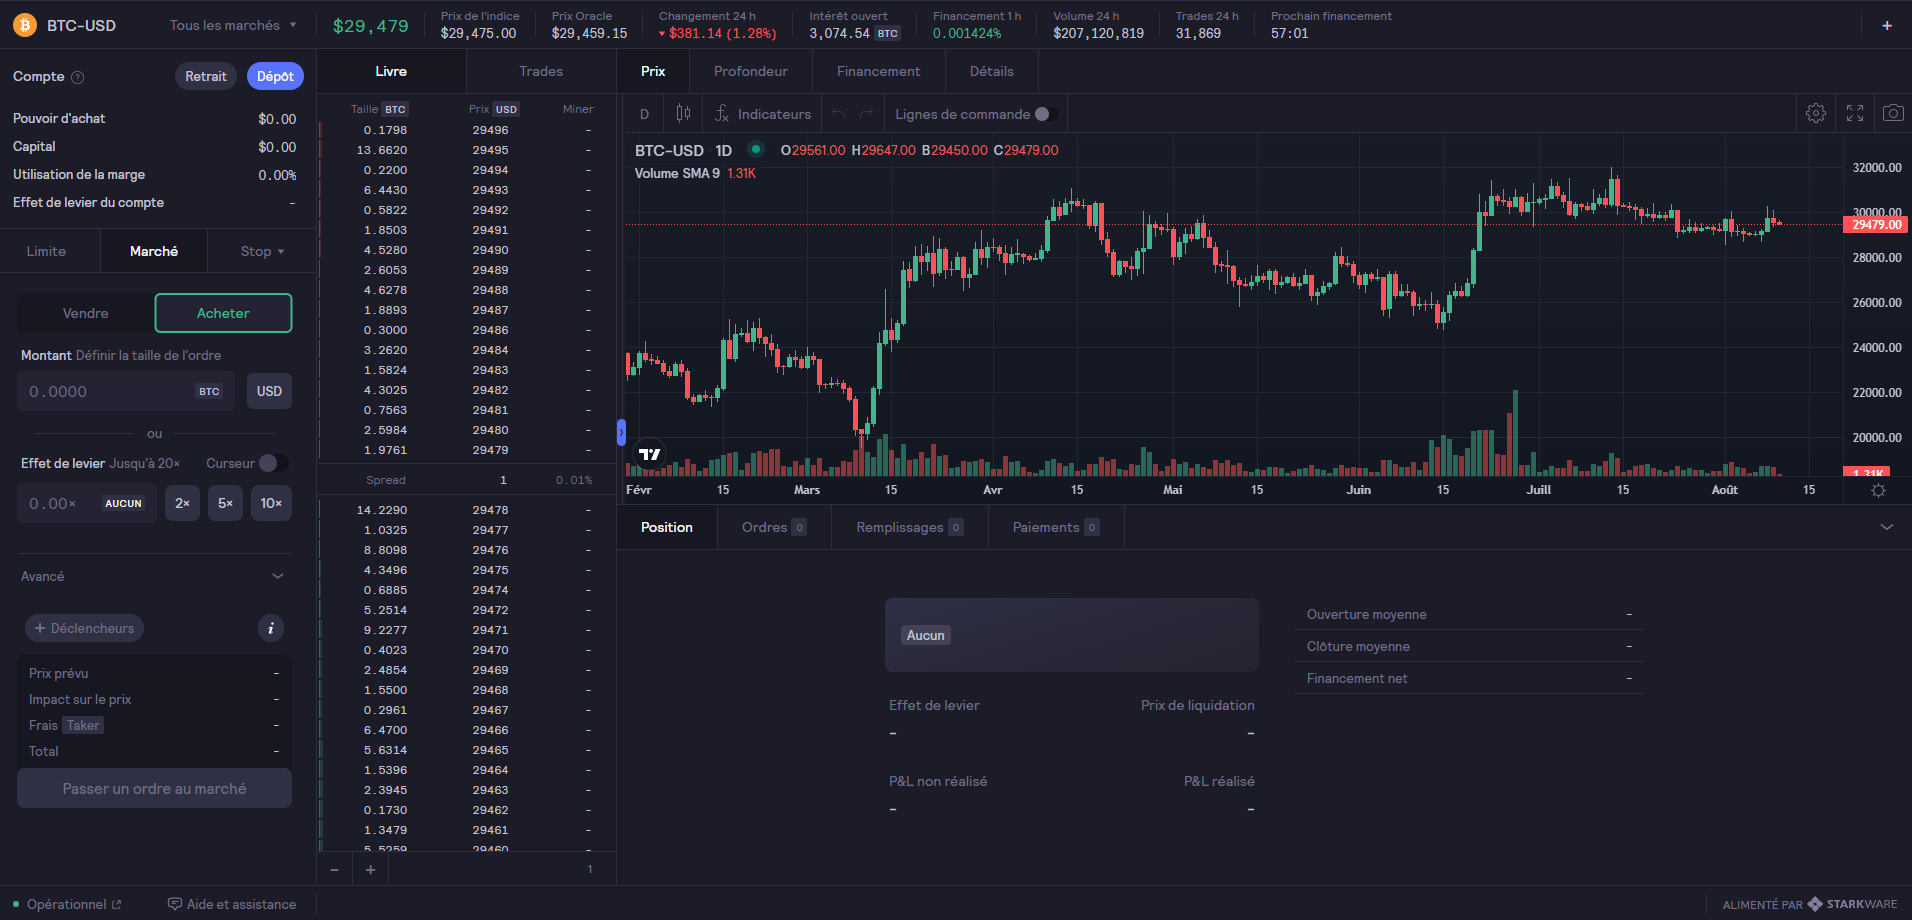Select the Vendre side button
This screenshot has width=1912, height=920.
click(86, 313)
